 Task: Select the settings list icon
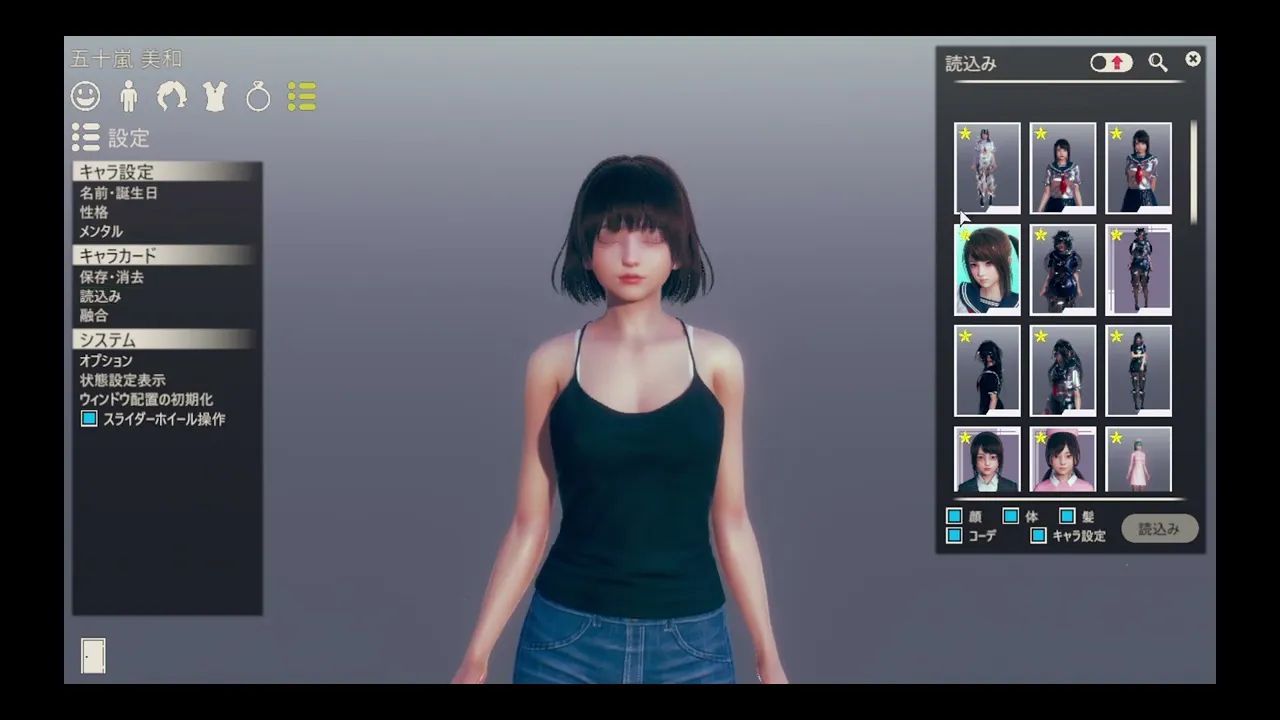coord(301,96)
